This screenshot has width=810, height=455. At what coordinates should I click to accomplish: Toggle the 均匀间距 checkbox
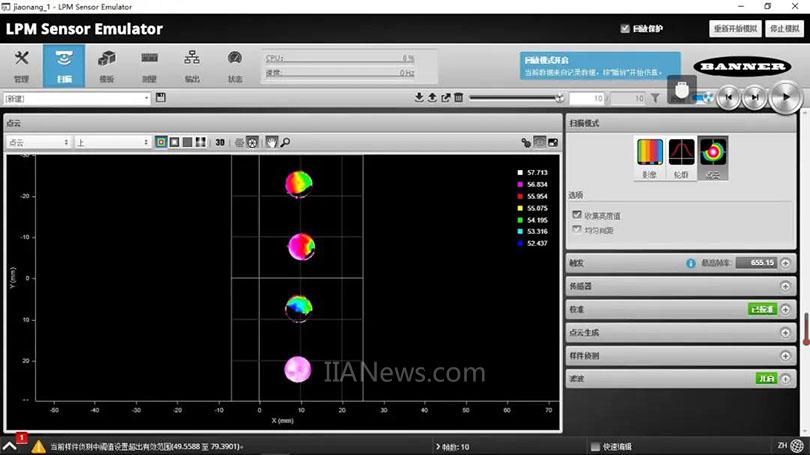(x=576, y=230)
